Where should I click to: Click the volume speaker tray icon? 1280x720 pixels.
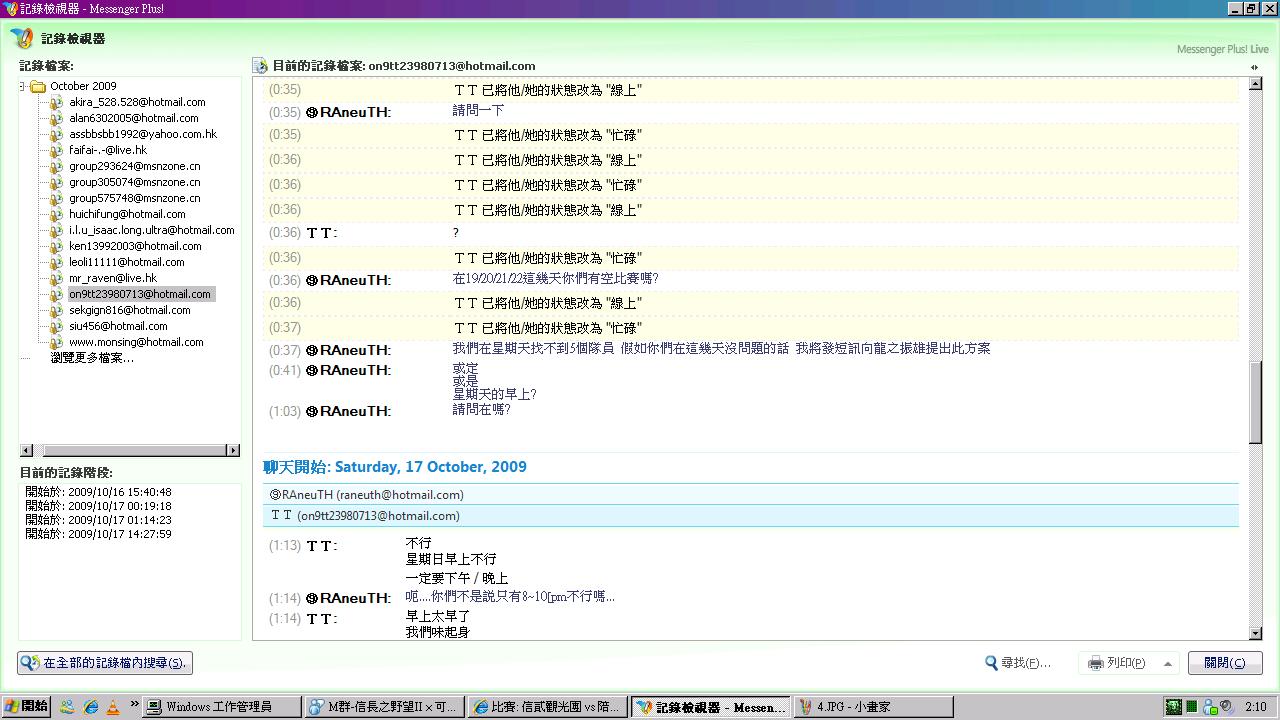click(x=1226, y=707)
